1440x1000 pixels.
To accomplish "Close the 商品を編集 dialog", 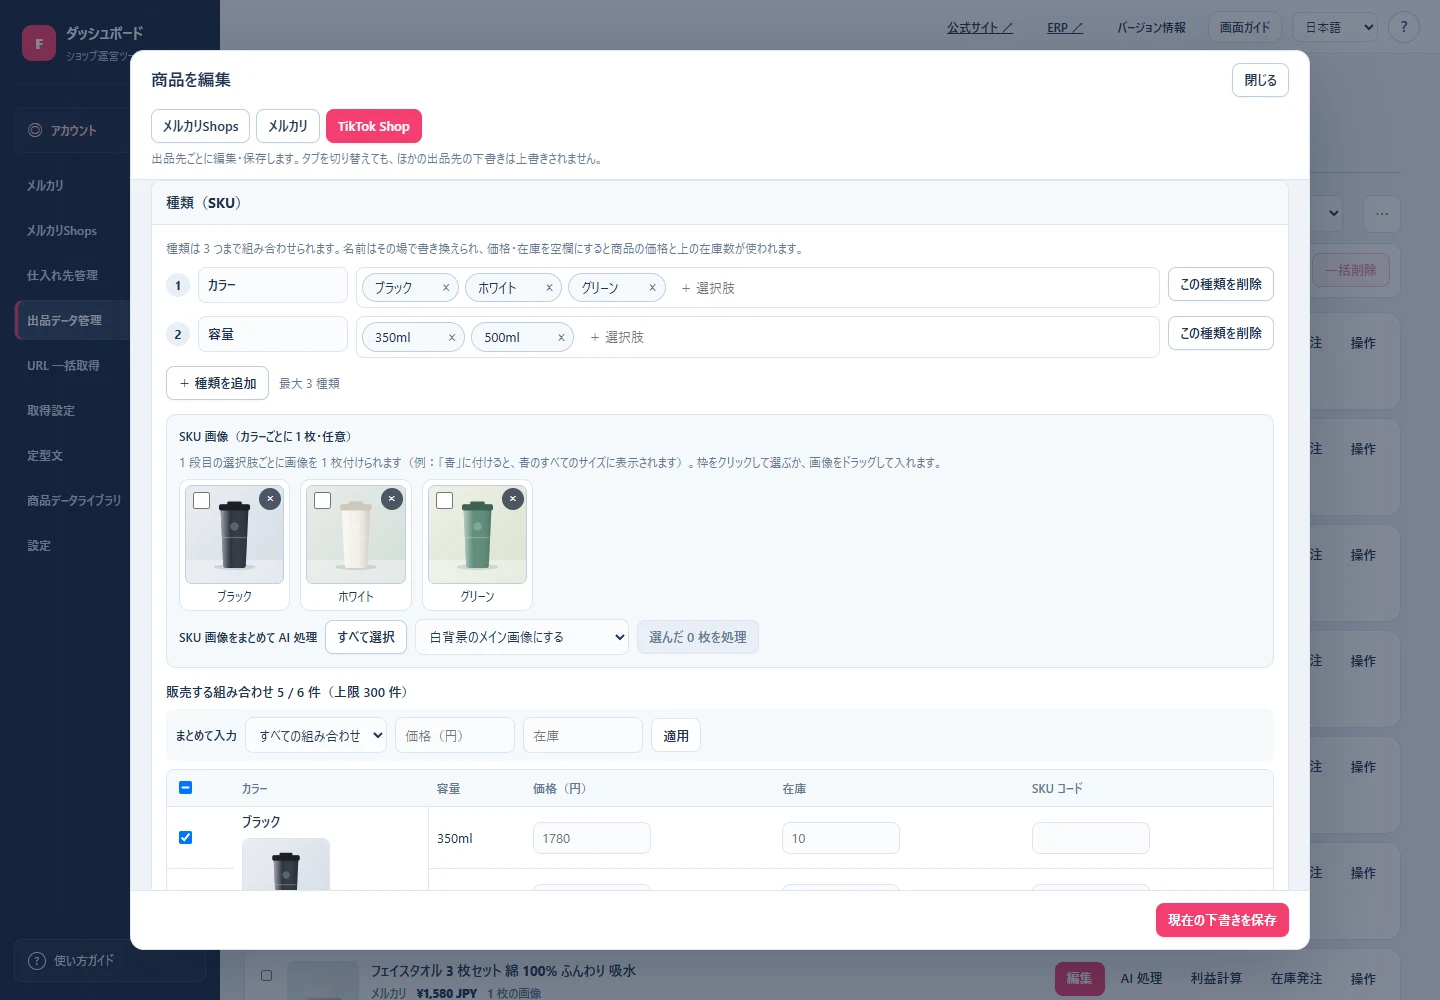I will 1260,80.
